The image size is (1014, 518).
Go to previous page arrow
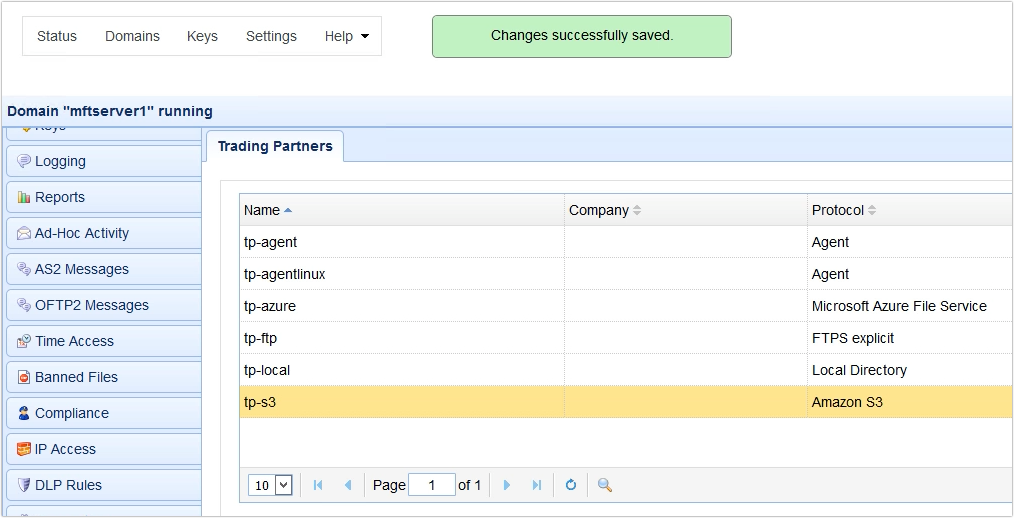[x=347, y=485]
